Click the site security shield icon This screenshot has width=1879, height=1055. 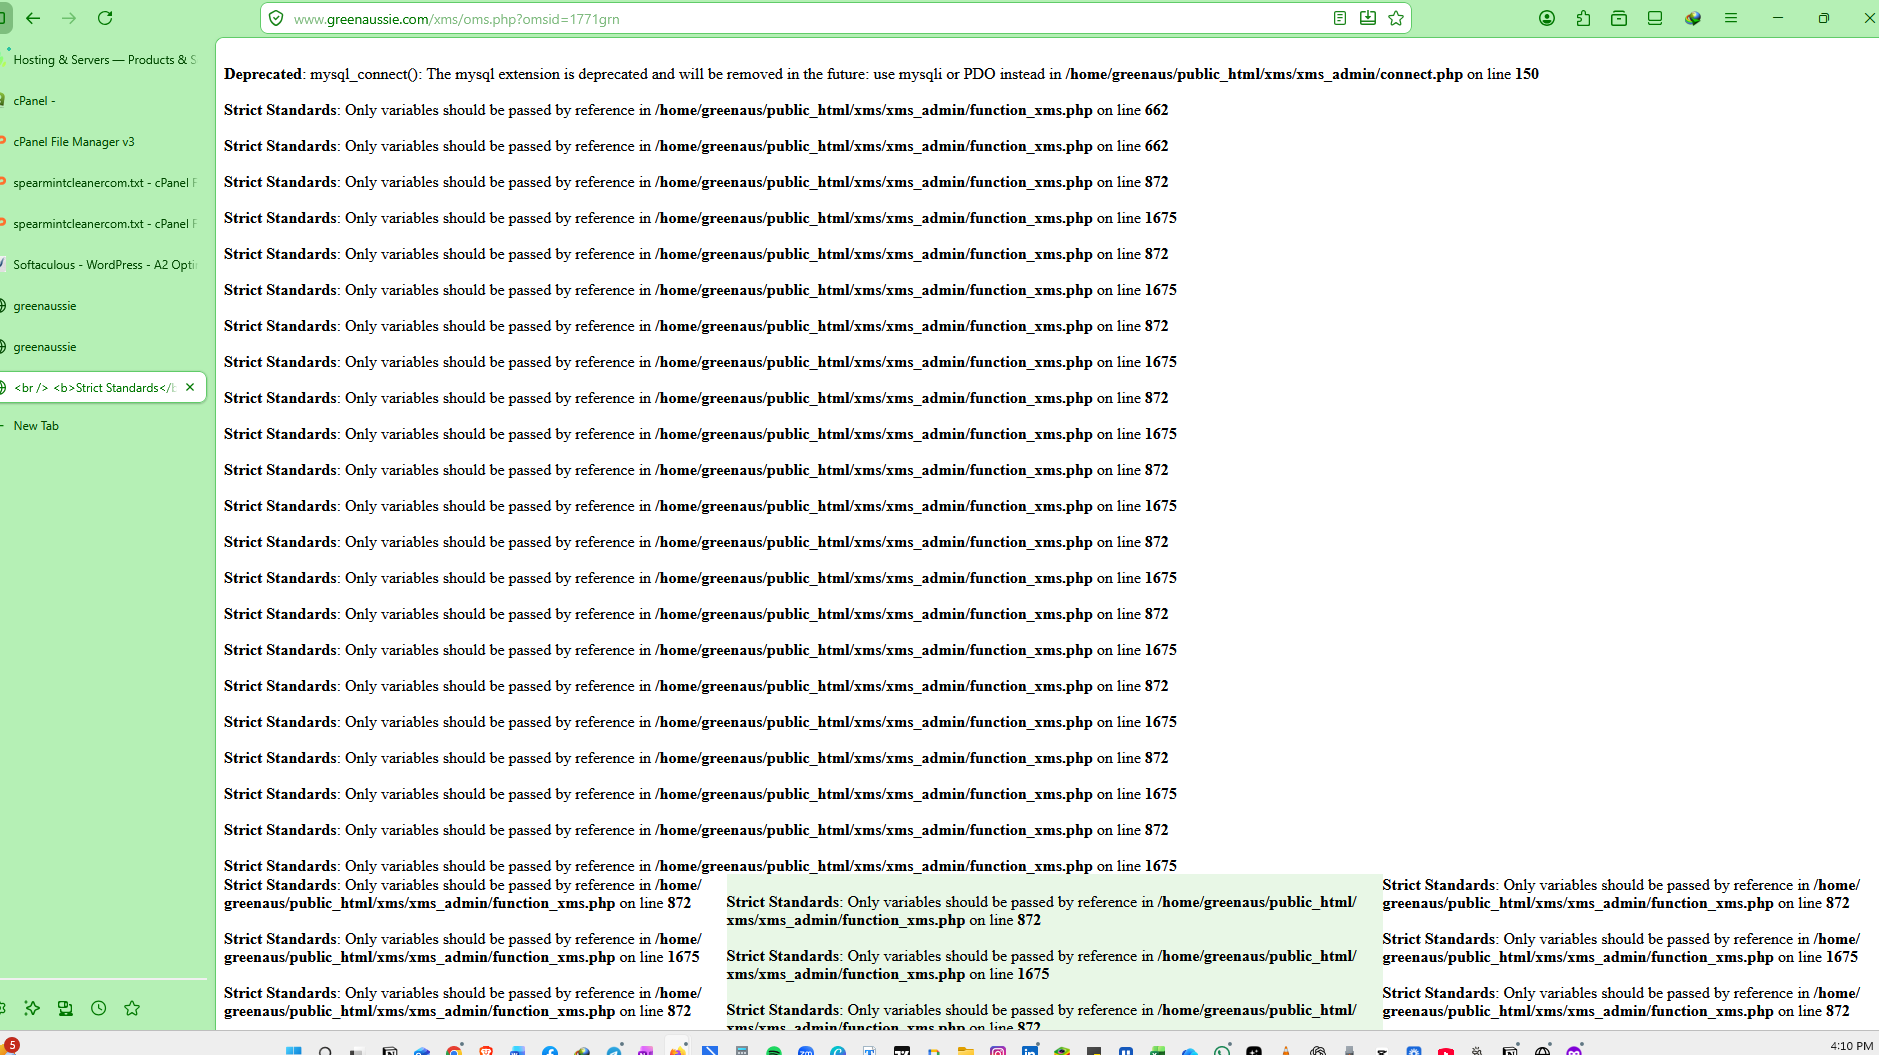(x=276, y=19)
